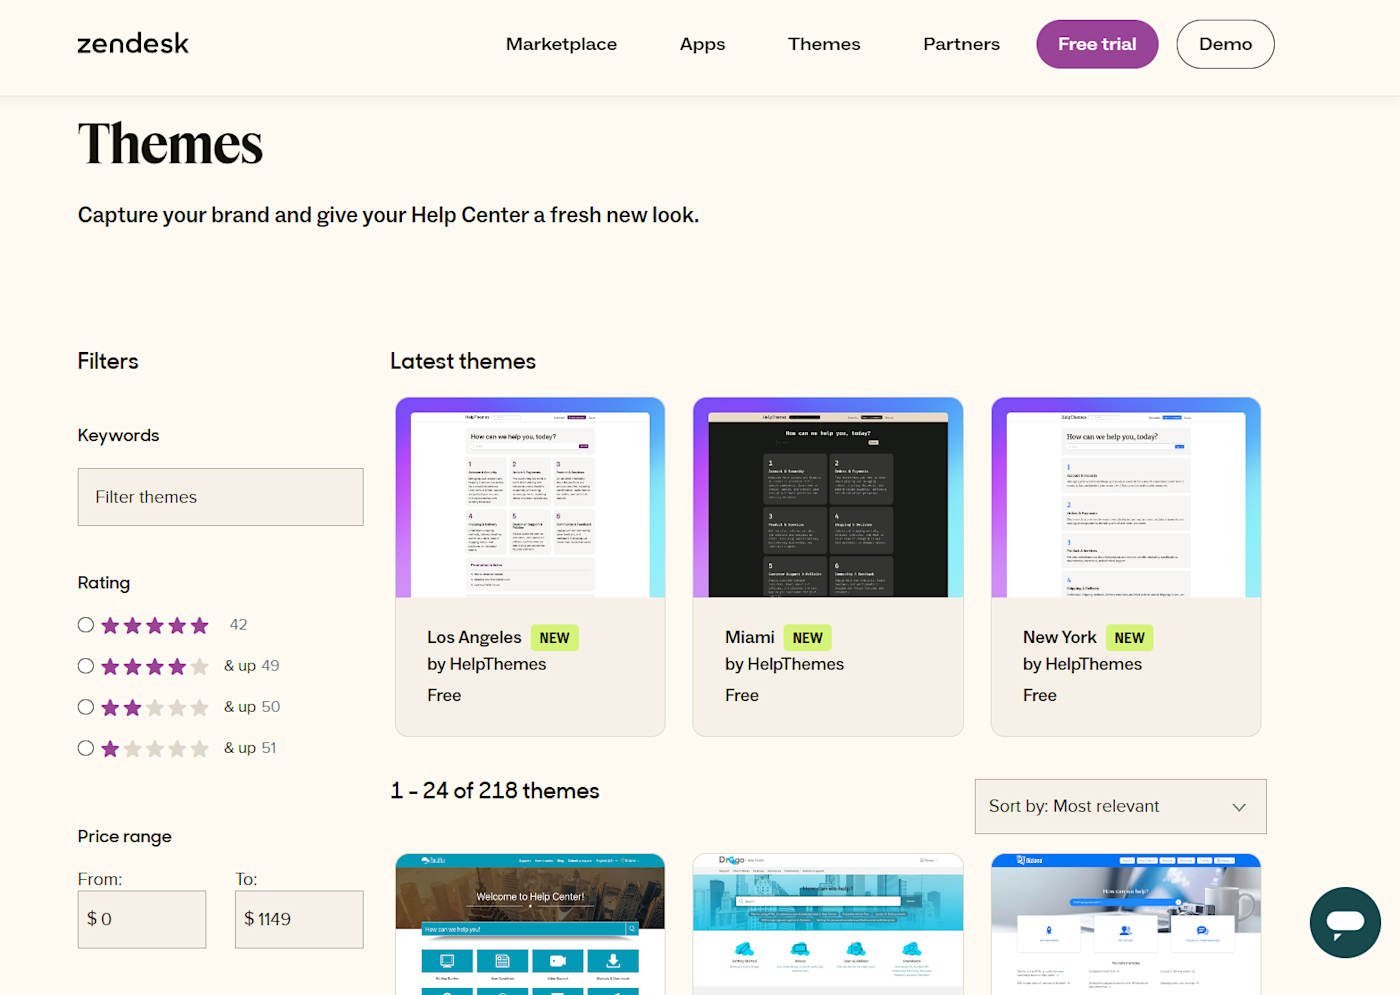Expand the Sort by Most relevant dropdown
The height and width of the screenshot is (995, 1400).
[1120, 806]
